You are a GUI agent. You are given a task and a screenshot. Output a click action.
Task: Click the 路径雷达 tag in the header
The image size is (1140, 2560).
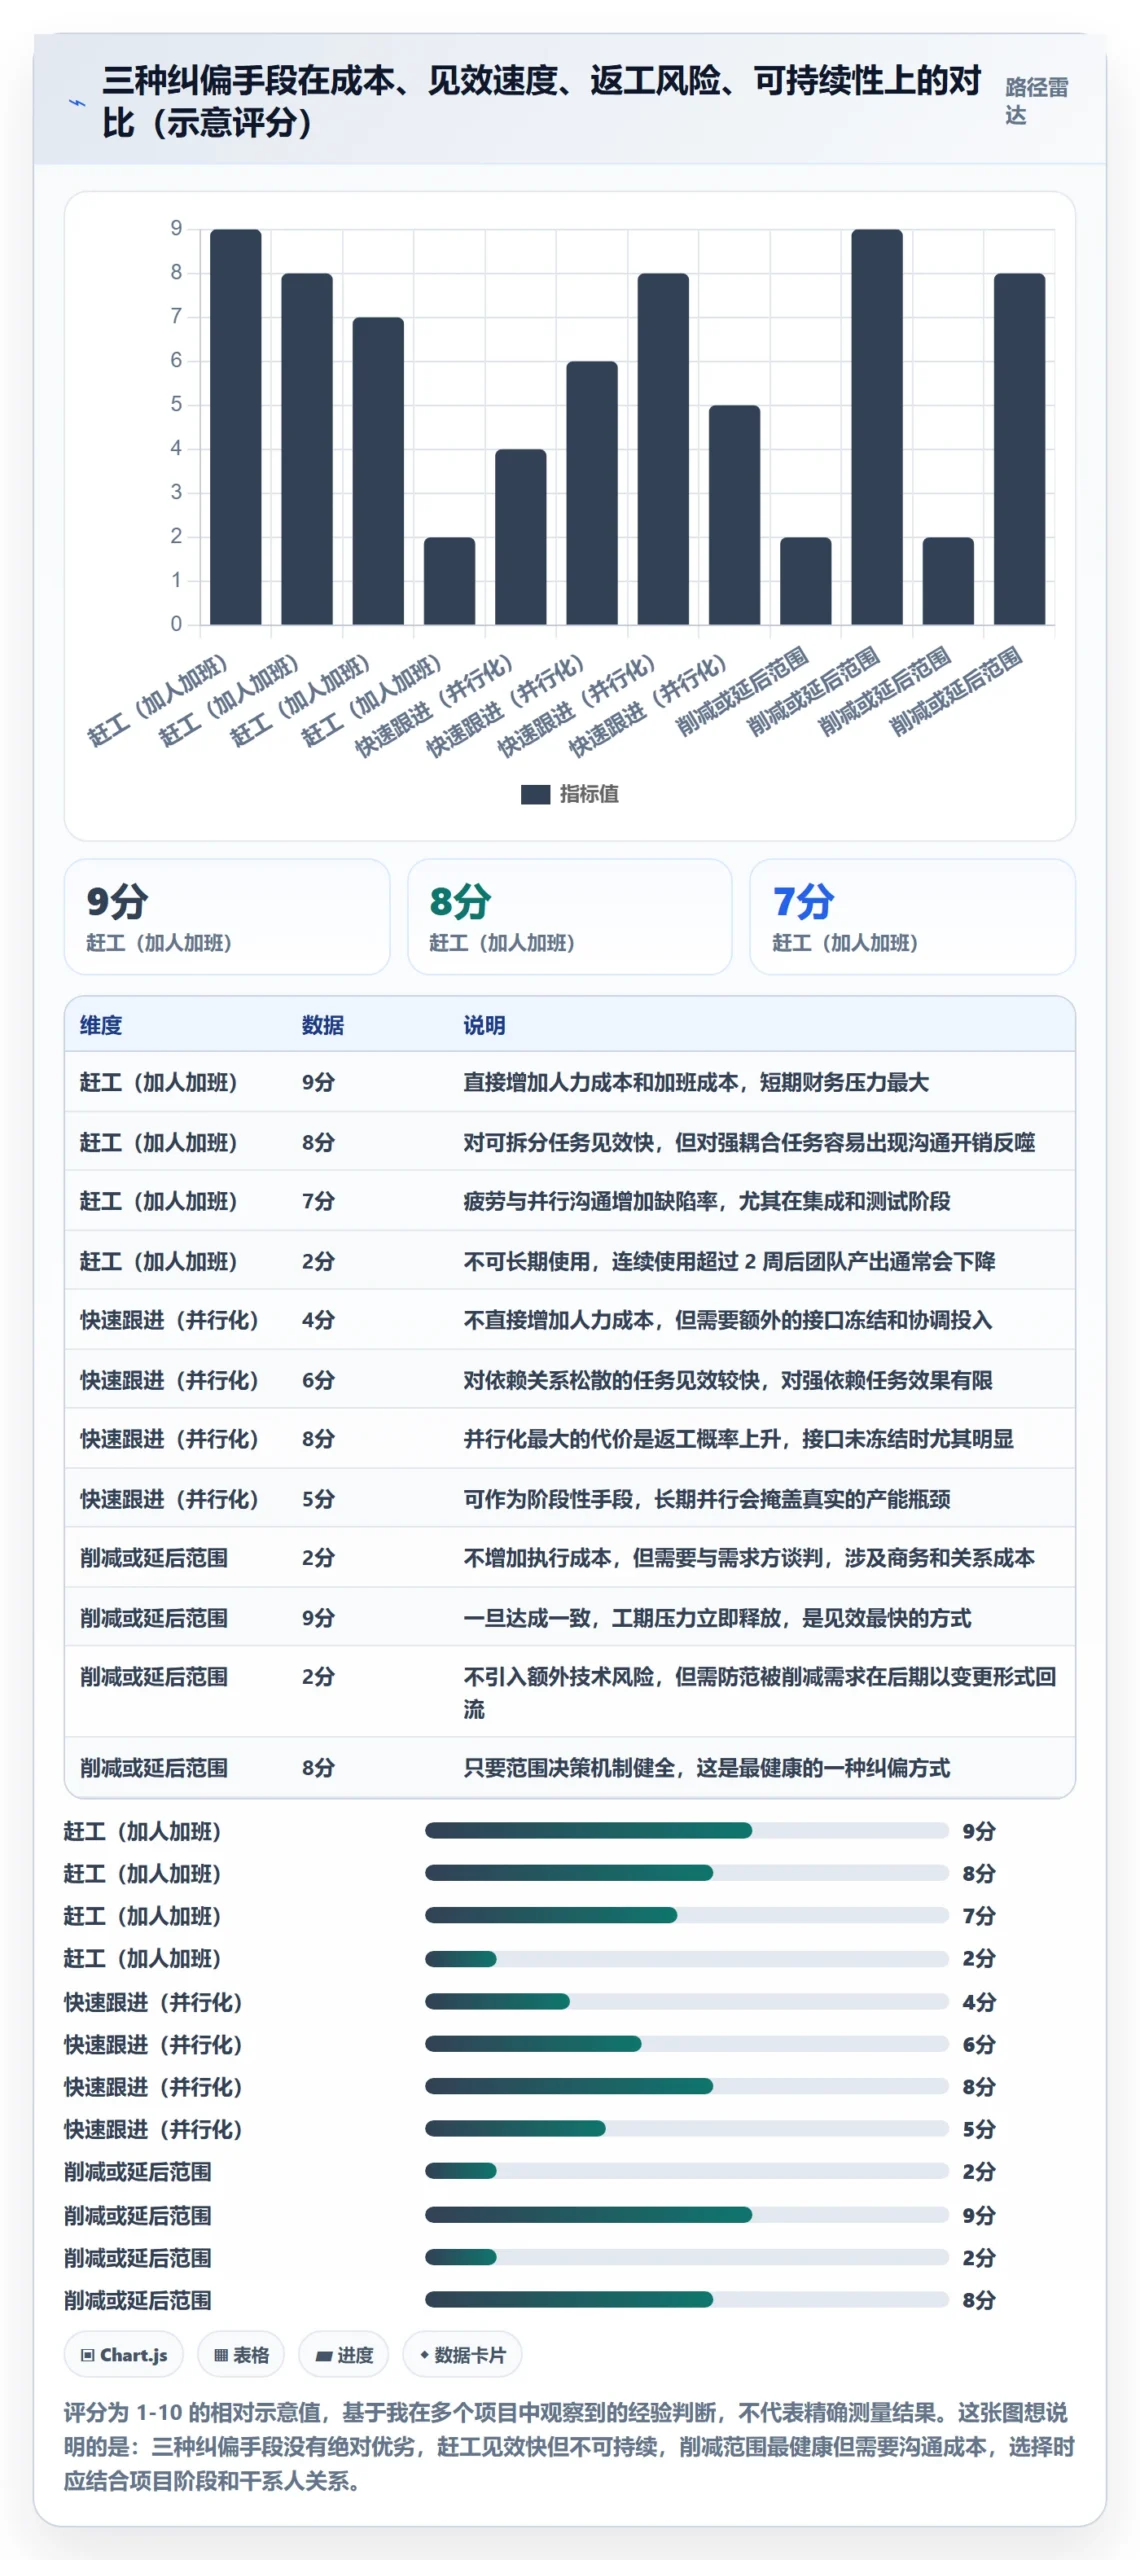(x=1036, y=101)
